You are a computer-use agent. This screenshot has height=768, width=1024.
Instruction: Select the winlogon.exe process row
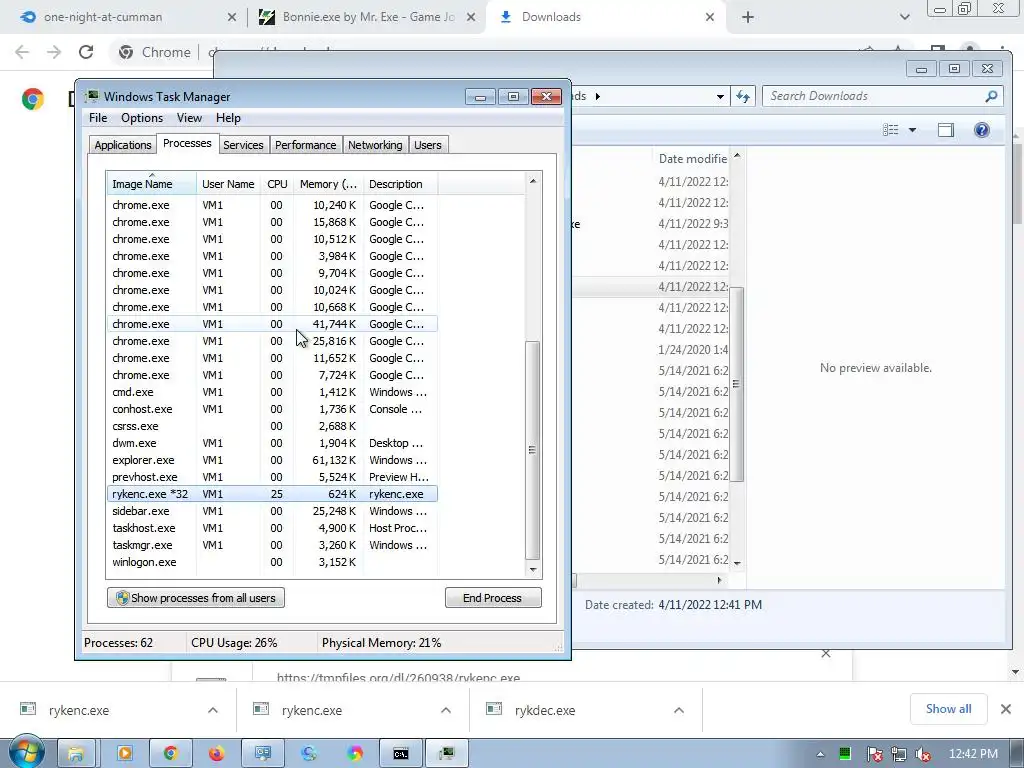click(x=272, y=562)
